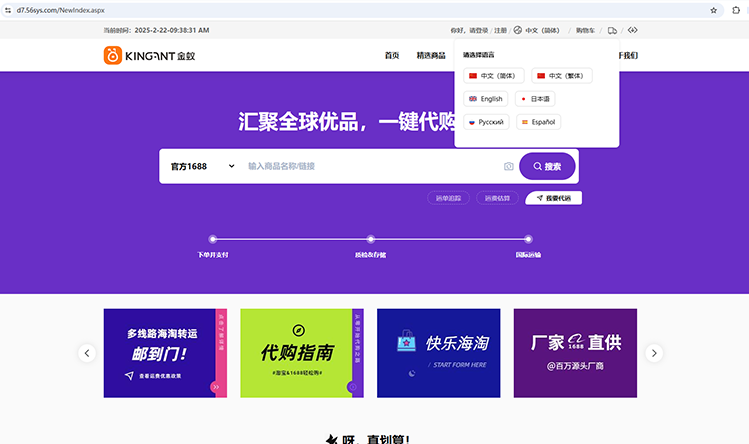Click the product name search input field
Viewport: 749px width, 444px height.
click(370, 166)
